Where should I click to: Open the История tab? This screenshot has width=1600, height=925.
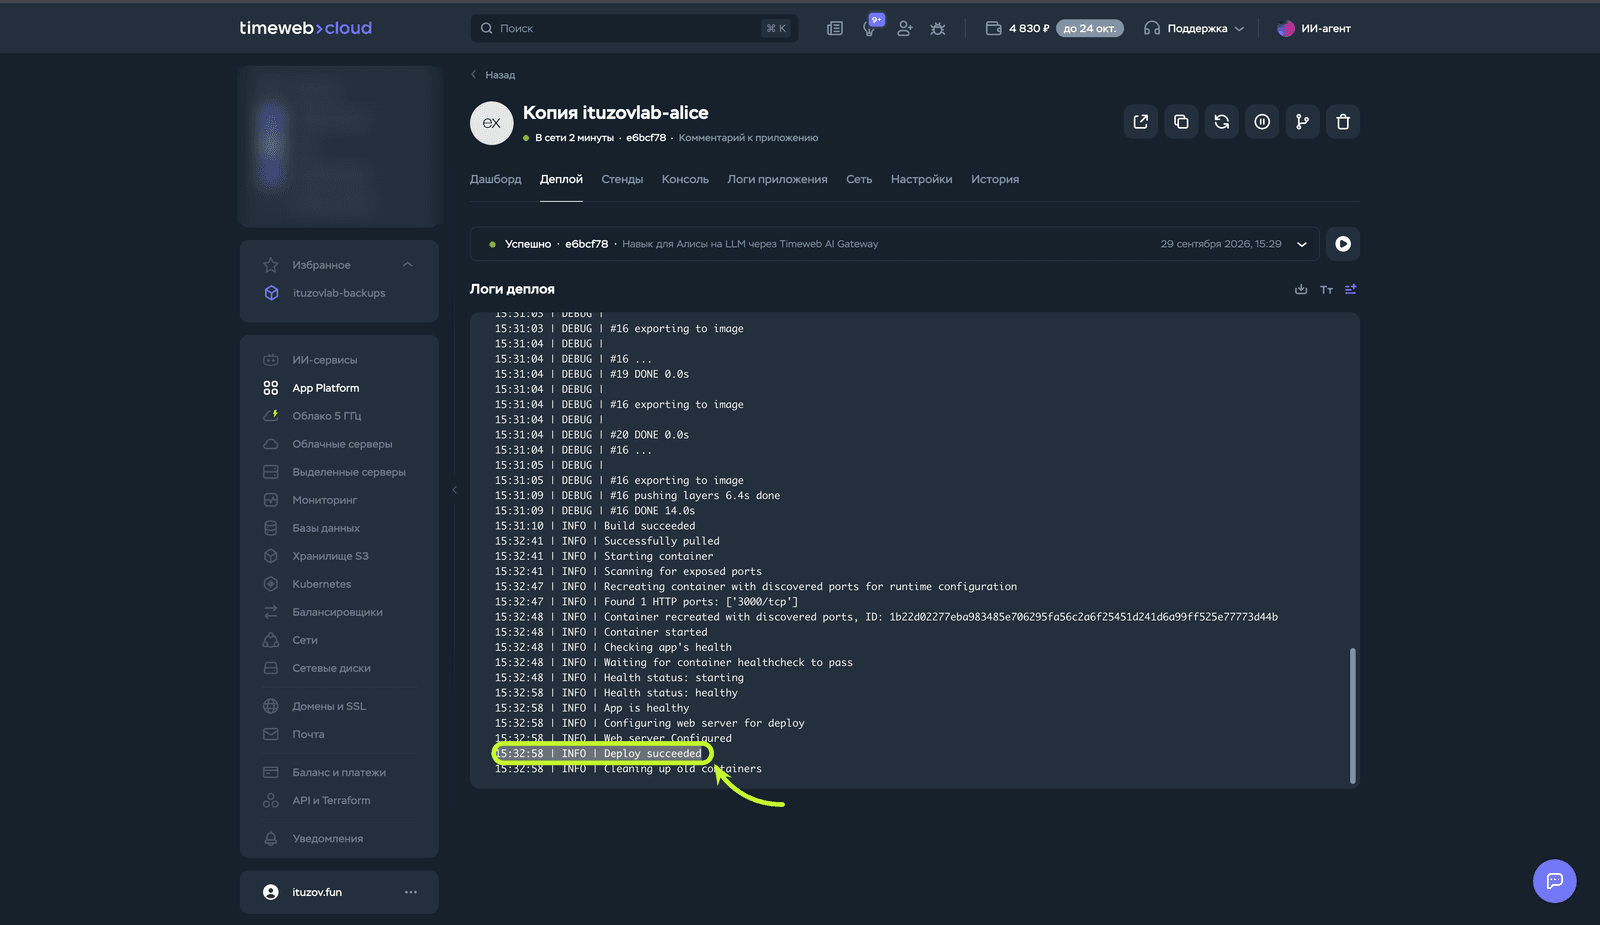tap(995, 180)
